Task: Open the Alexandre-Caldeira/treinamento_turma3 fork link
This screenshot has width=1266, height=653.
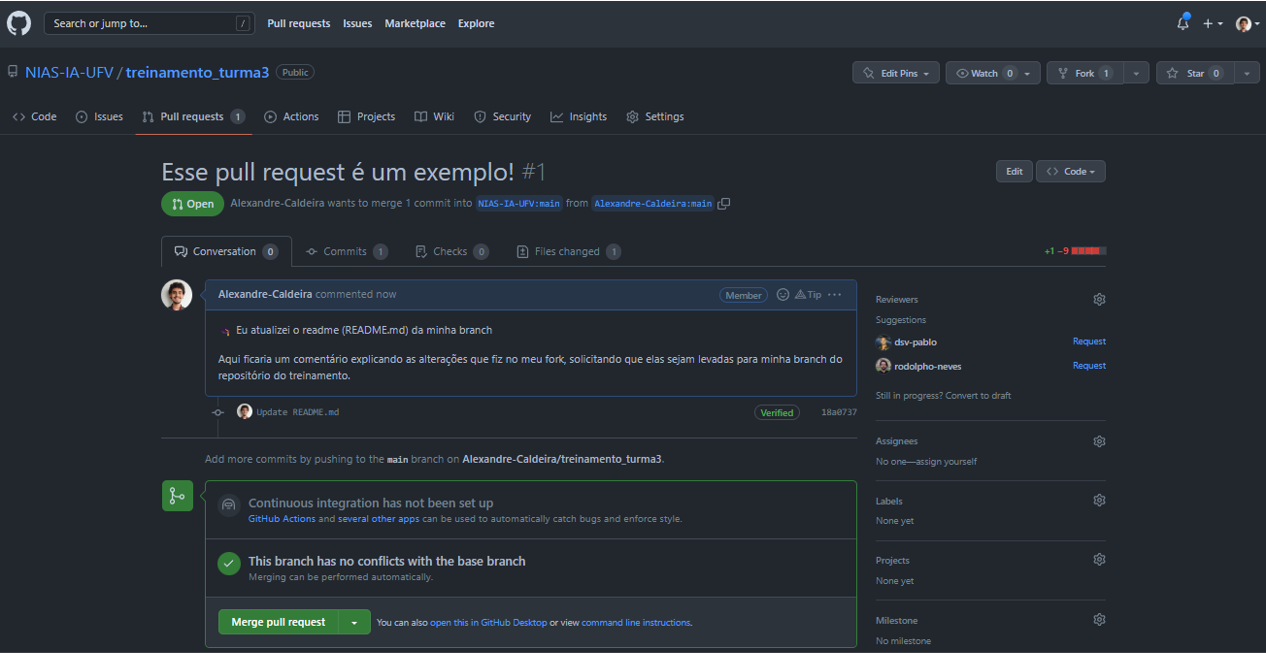Action: coord(562,459)
